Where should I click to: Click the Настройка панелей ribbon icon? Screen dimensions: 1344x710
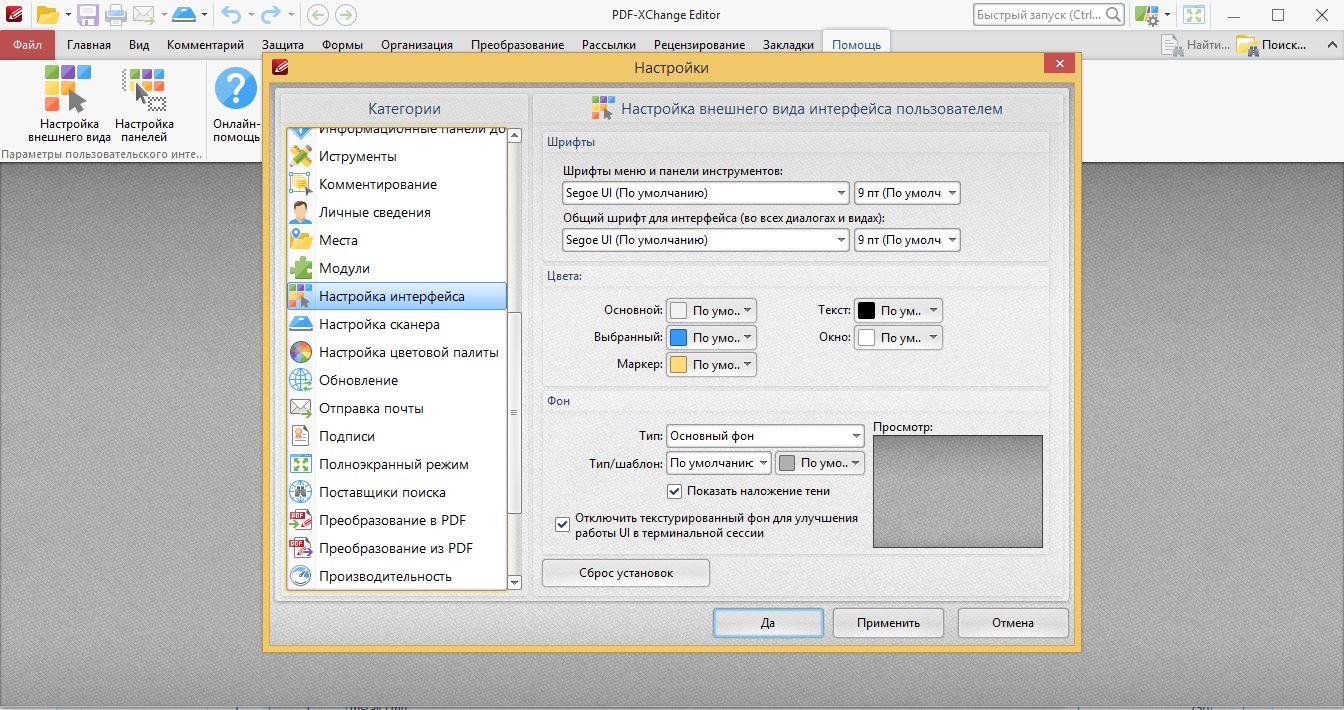(144, 89)
